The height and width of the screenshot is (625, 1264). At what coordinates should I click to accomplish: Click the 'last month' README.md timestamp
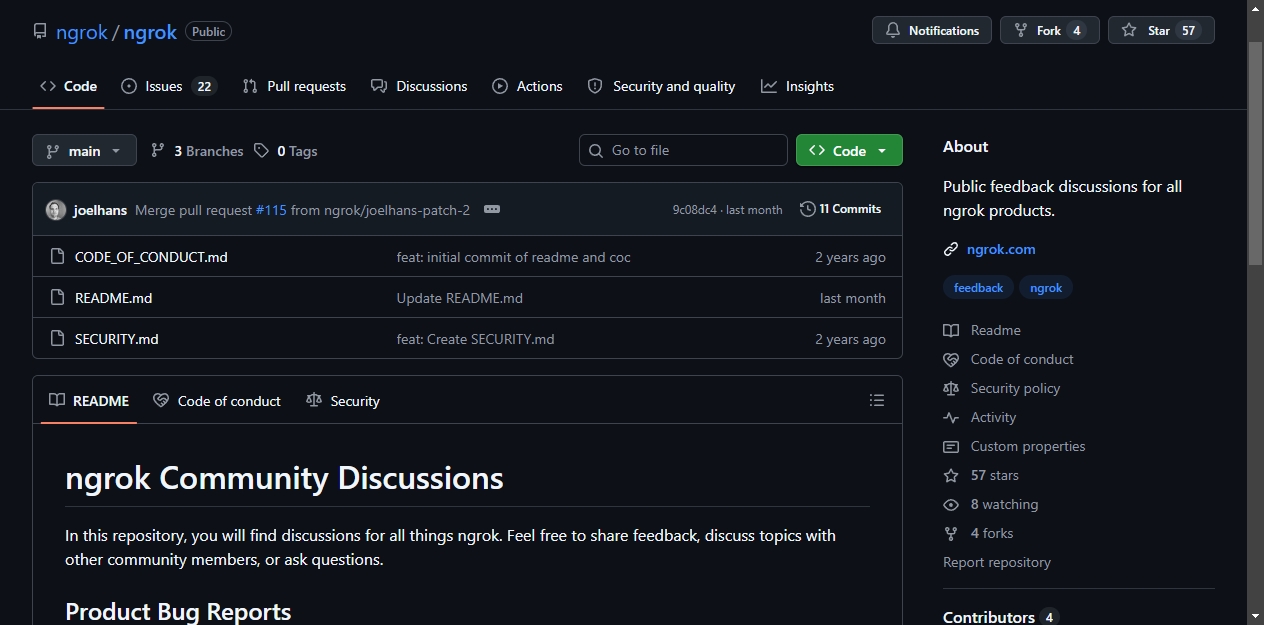coord(853,298)
